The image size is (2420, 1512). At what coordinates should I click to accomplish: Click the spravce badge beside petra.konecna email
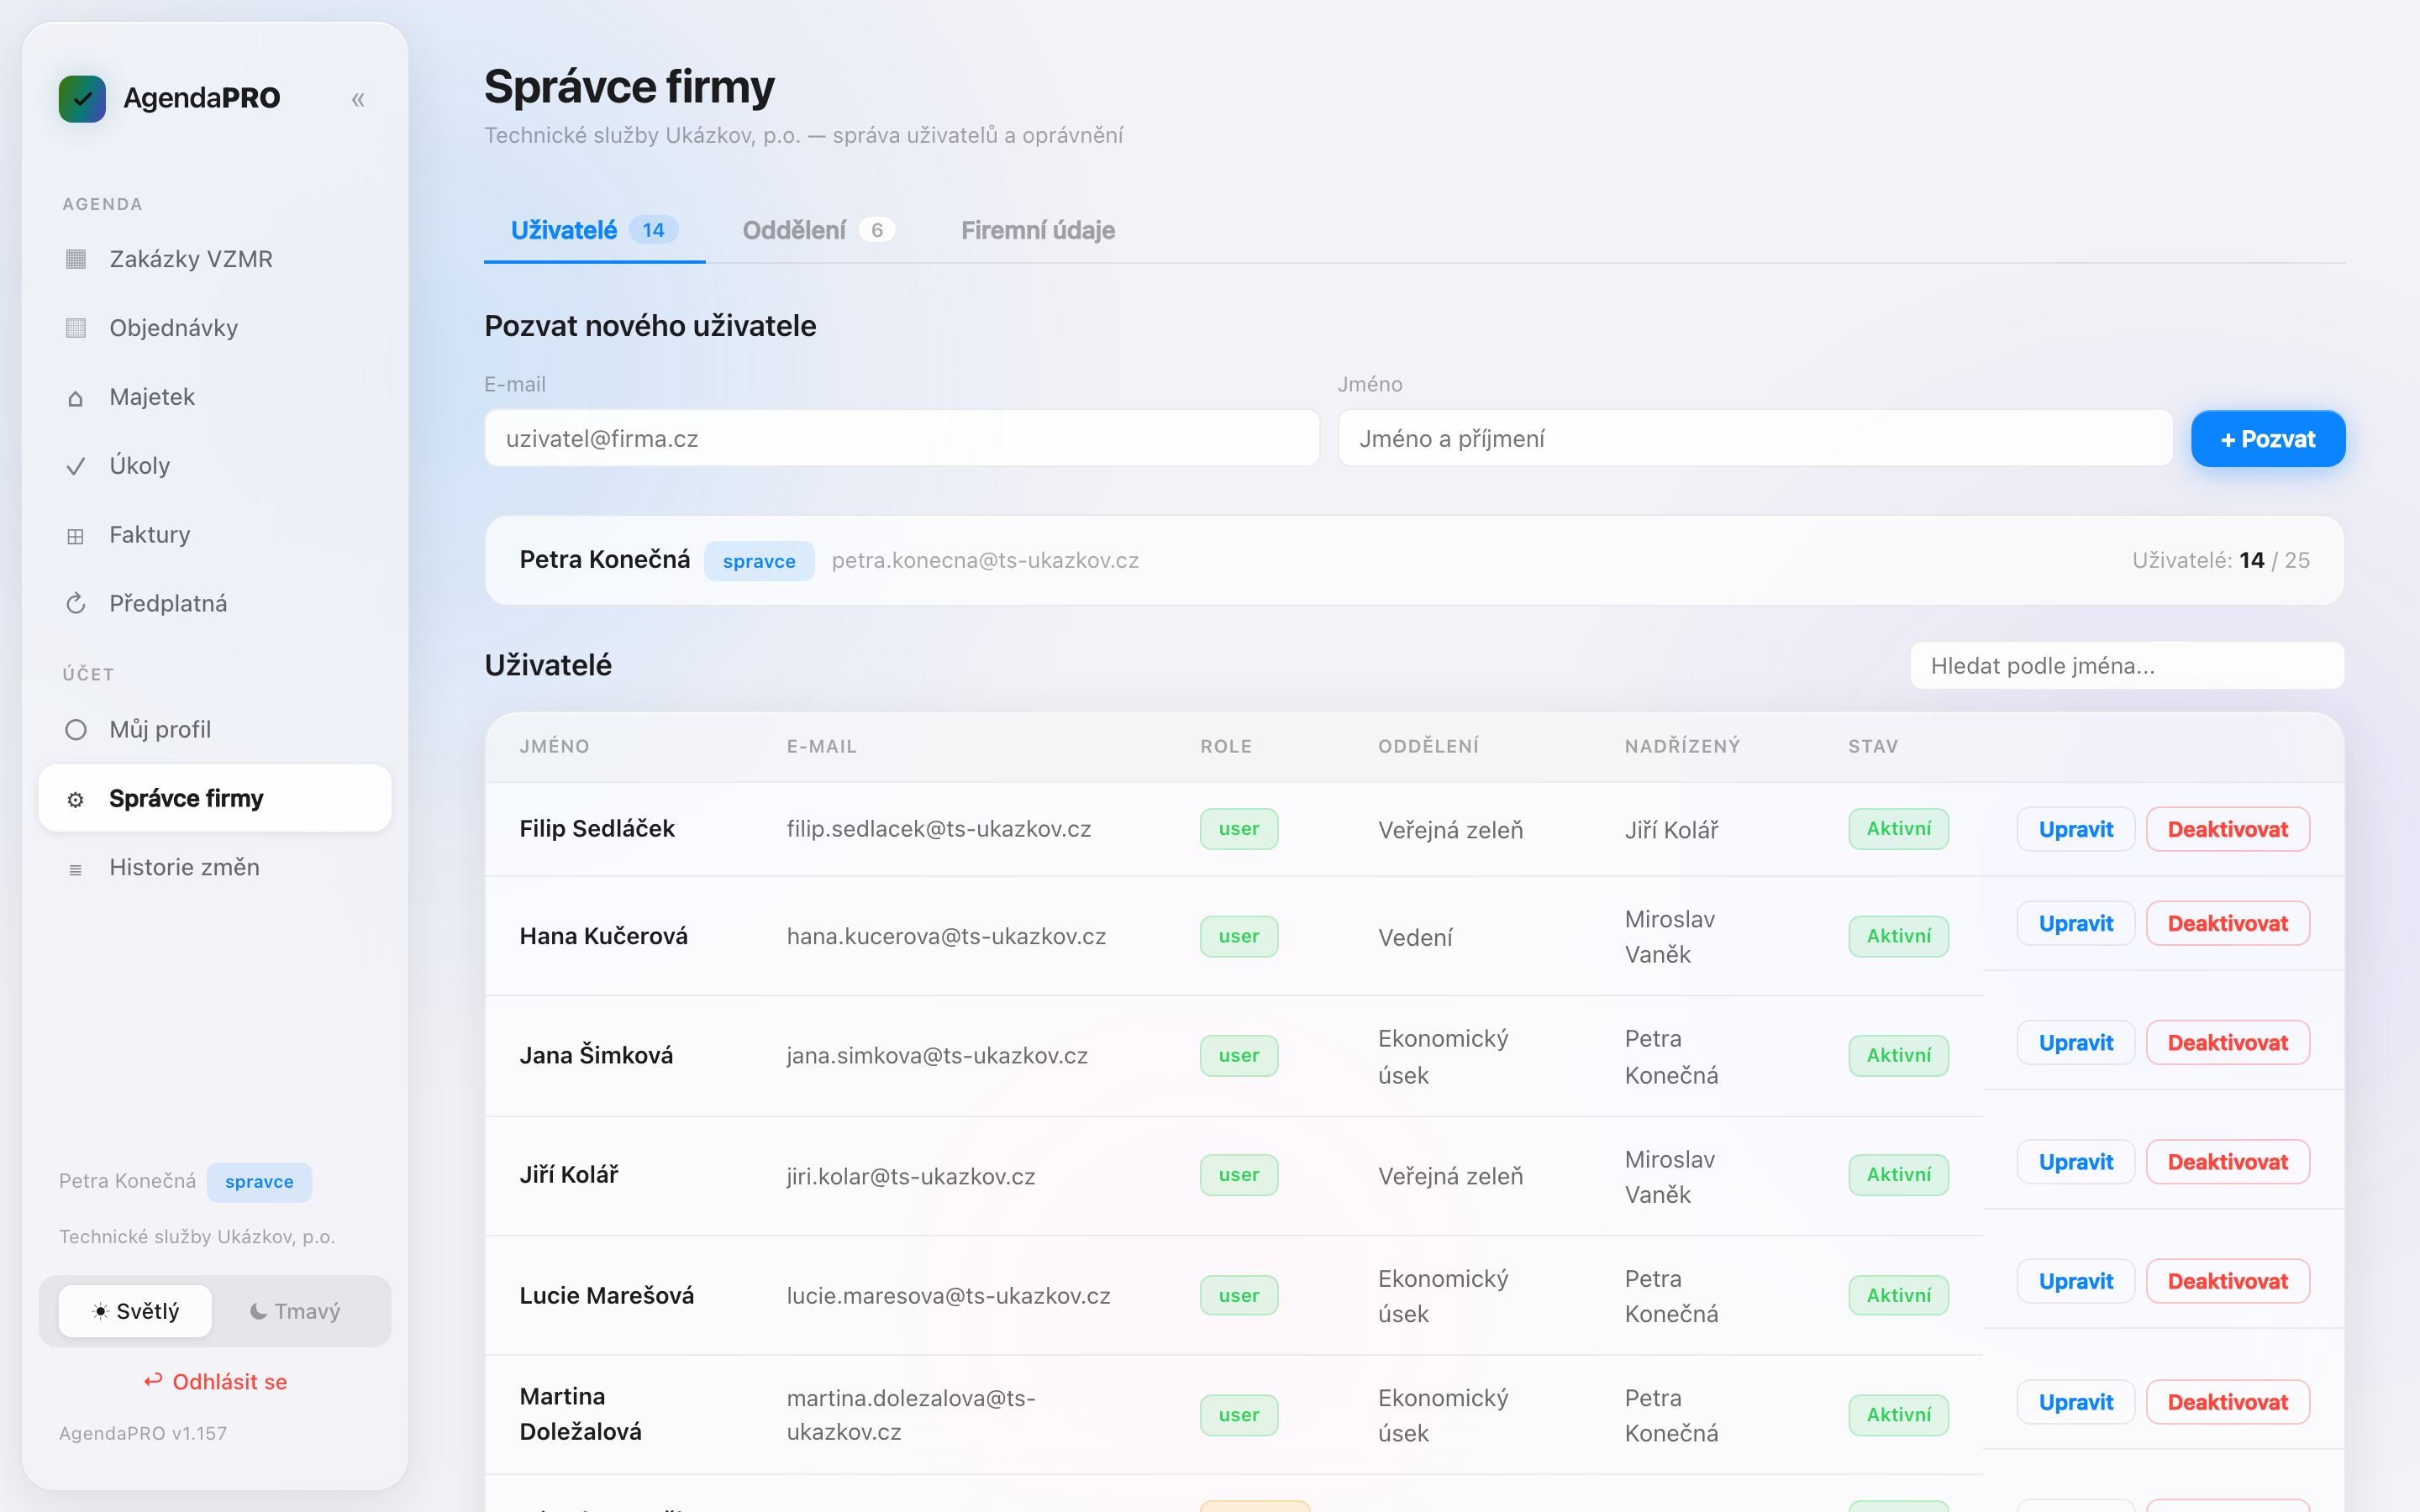tap(759, 561)
